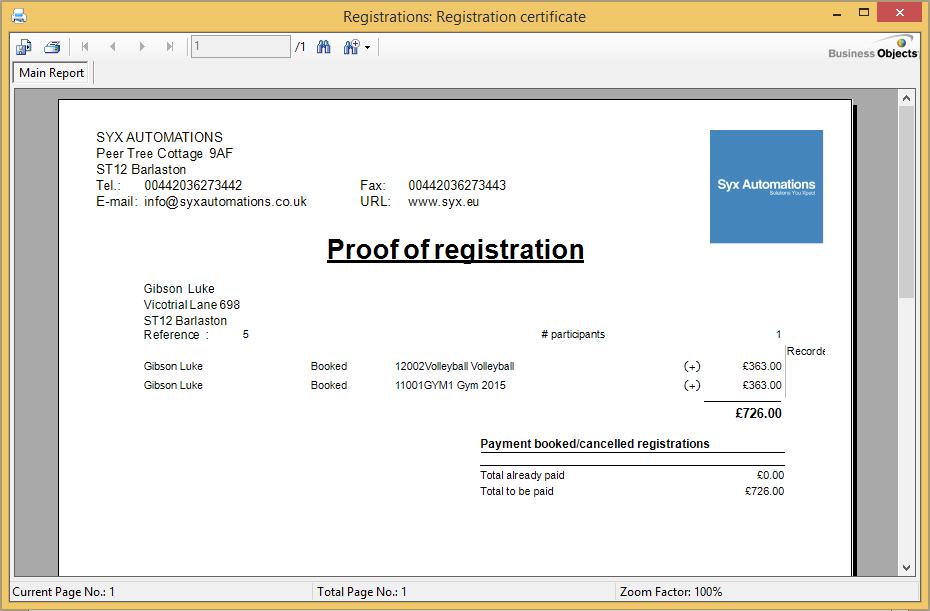Go to the next page
The height and width of the screenshot is (611, 930).
tap(142, 47)
